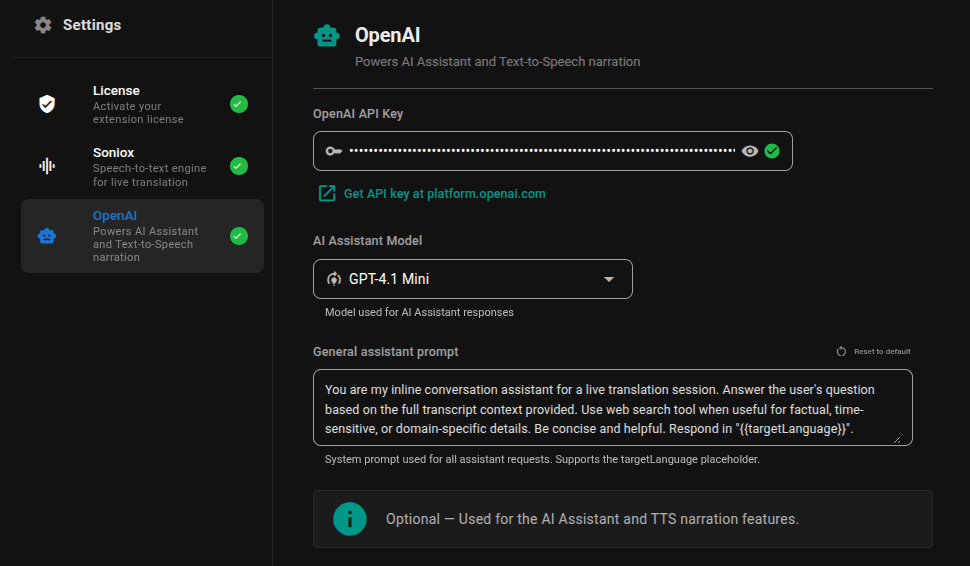
Task: Click the key icon in API key field
Action: (x=334, y=151)
